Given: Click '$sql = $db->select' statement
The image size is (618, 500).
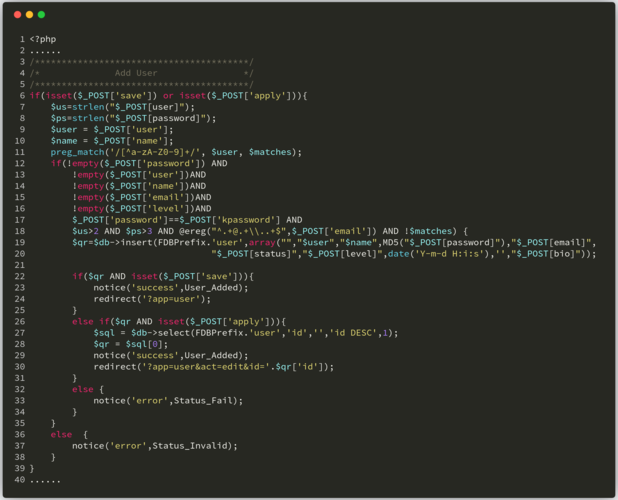Looking at the screenshot, I should click(x=246, y=333).
